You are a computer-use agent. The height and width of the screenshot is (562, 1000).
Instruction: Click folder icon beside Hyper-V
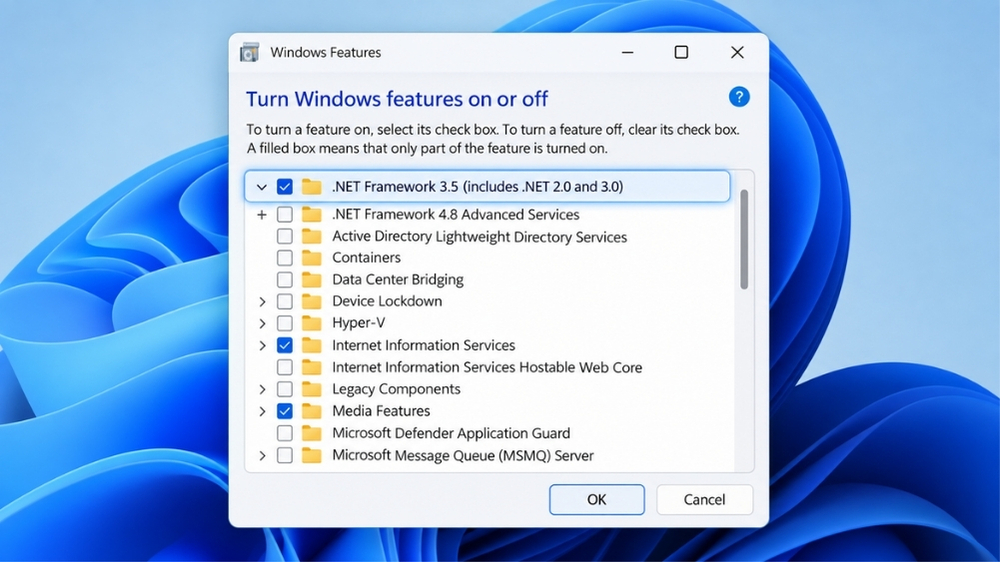(x=311, y=323)
